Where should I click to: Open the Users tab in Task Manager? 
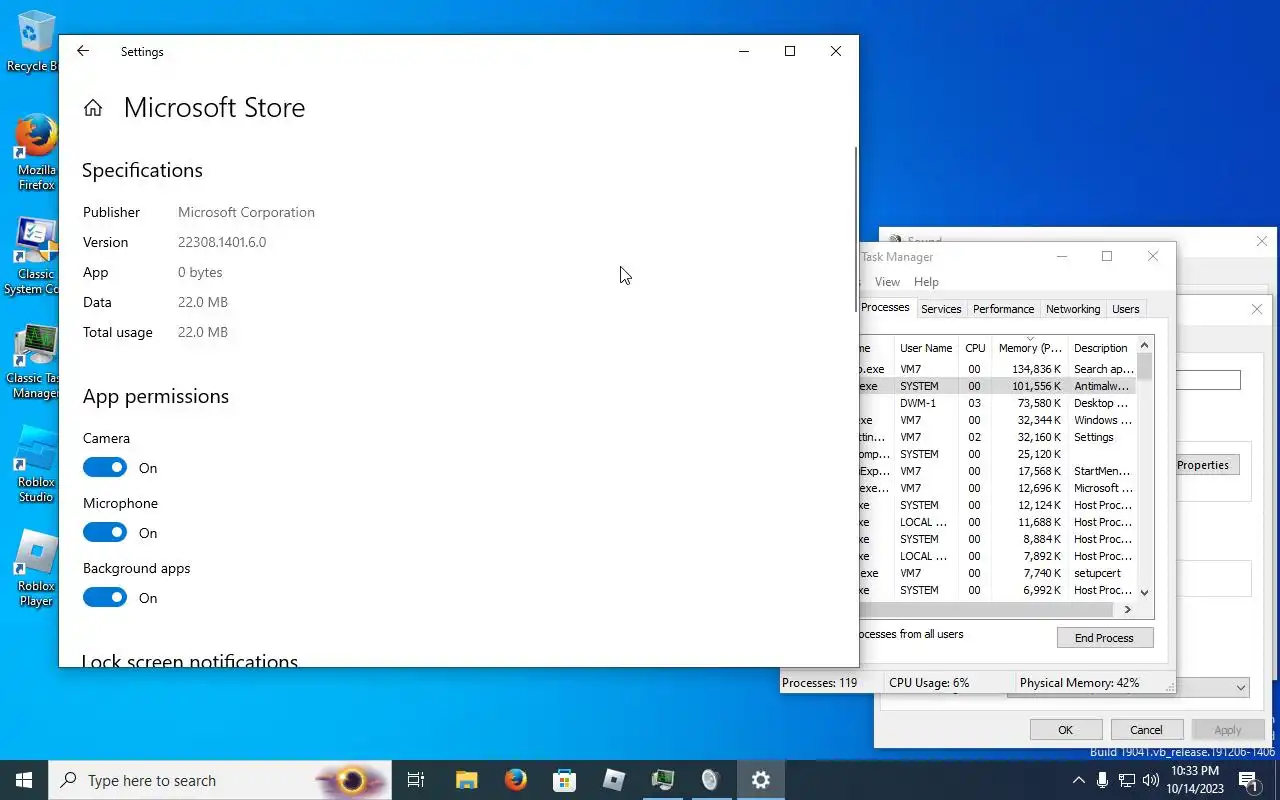[1126, 309]
